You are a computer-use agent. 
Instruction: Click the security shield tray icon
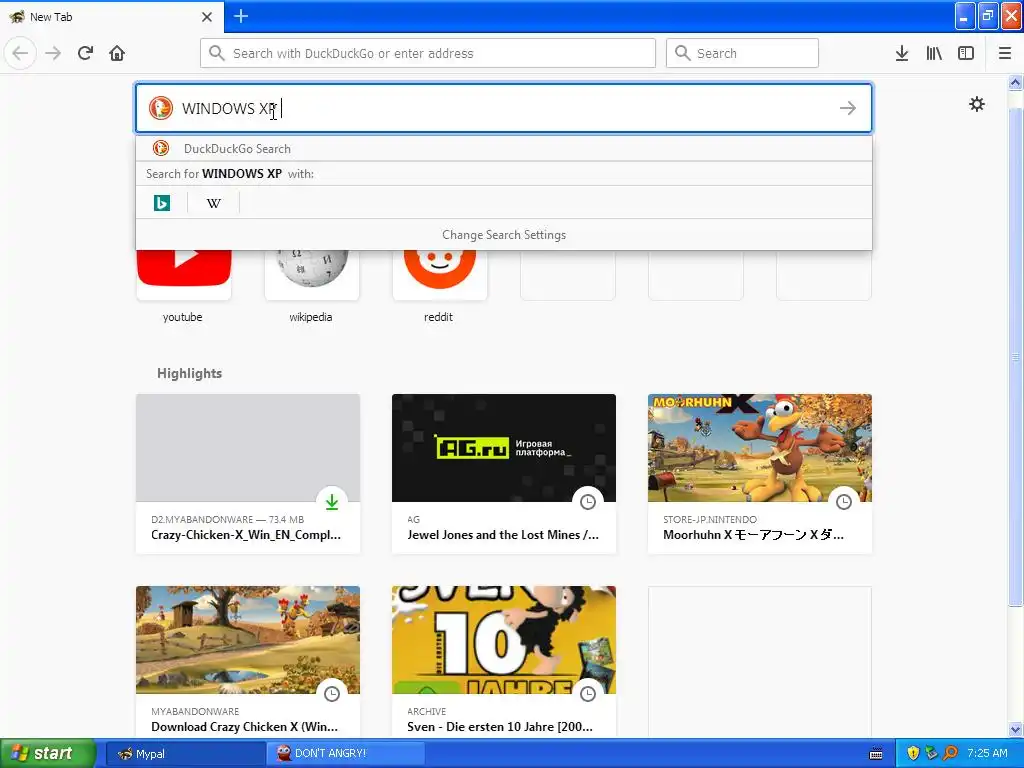click(913, 753)
